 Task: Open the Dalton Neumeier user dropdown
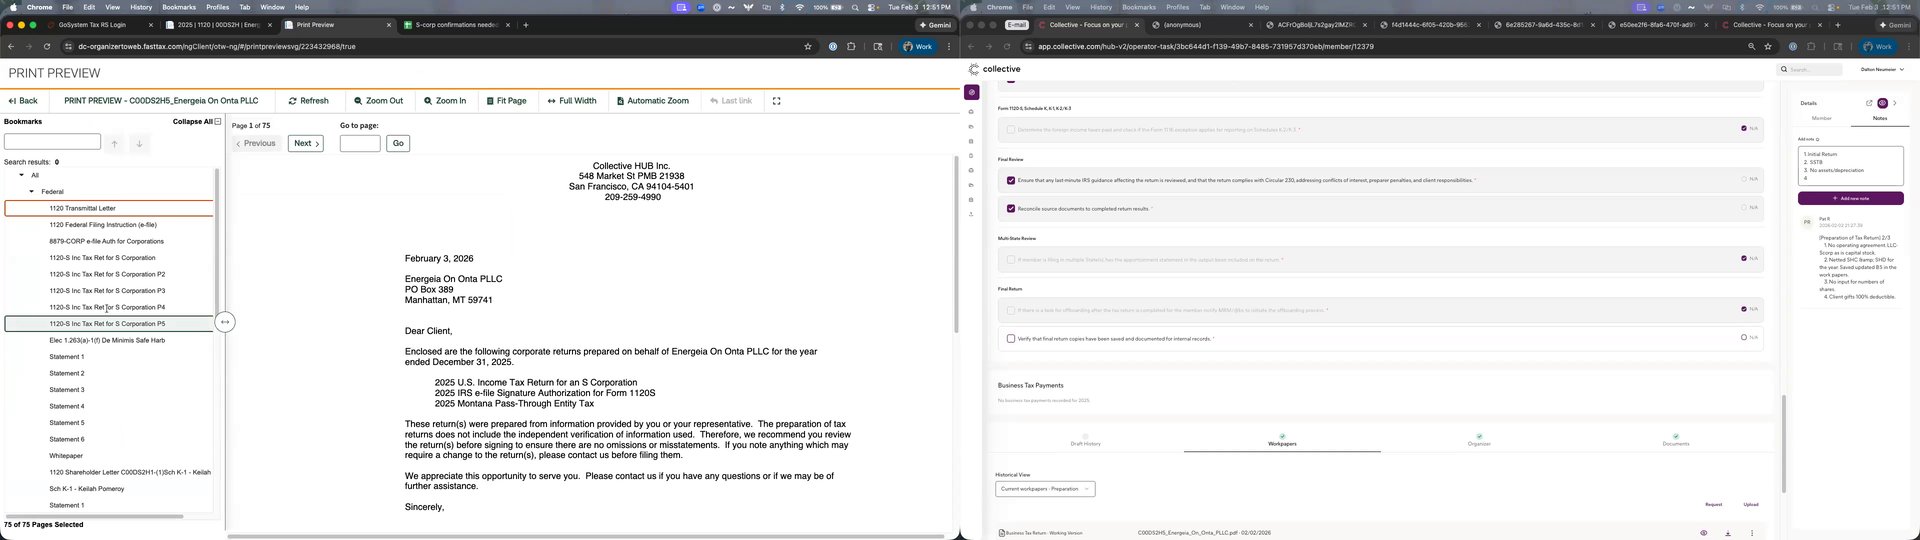(x=1882, y=69)
